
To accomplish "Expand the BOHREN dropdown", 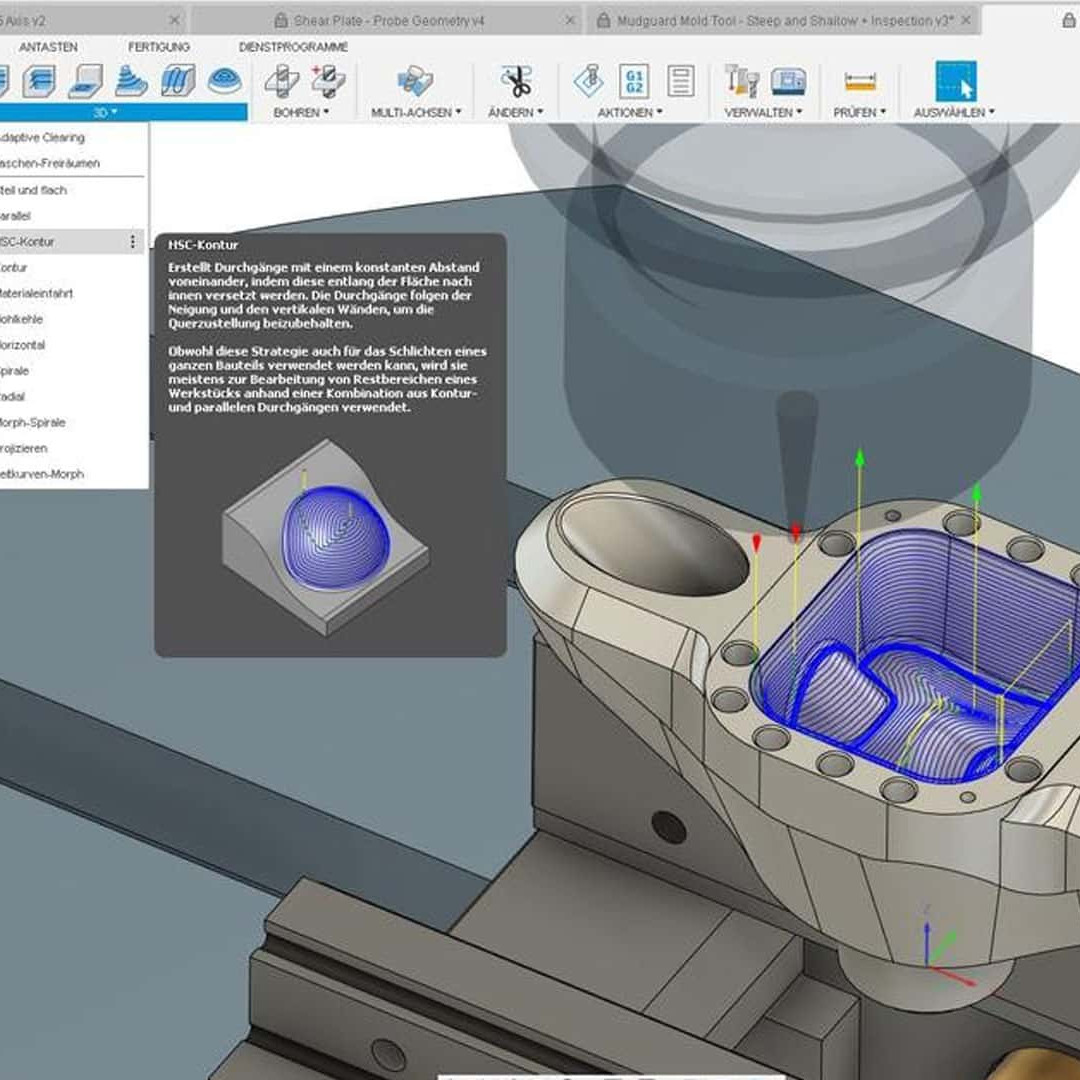I will point(301,113).
